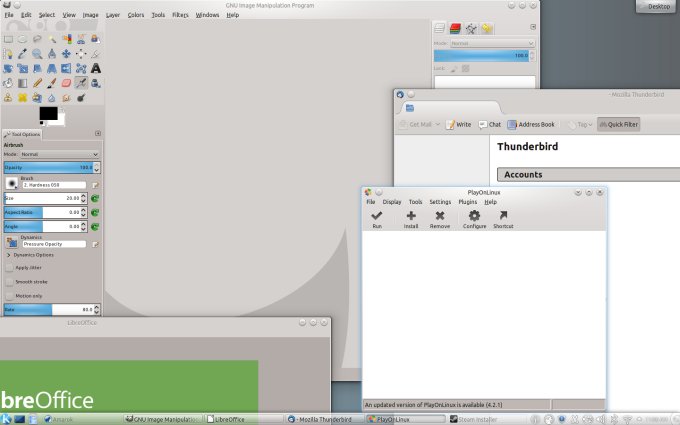680x425 pixels.
Task: Select the Select by Color tool
Action: (67, 39)
